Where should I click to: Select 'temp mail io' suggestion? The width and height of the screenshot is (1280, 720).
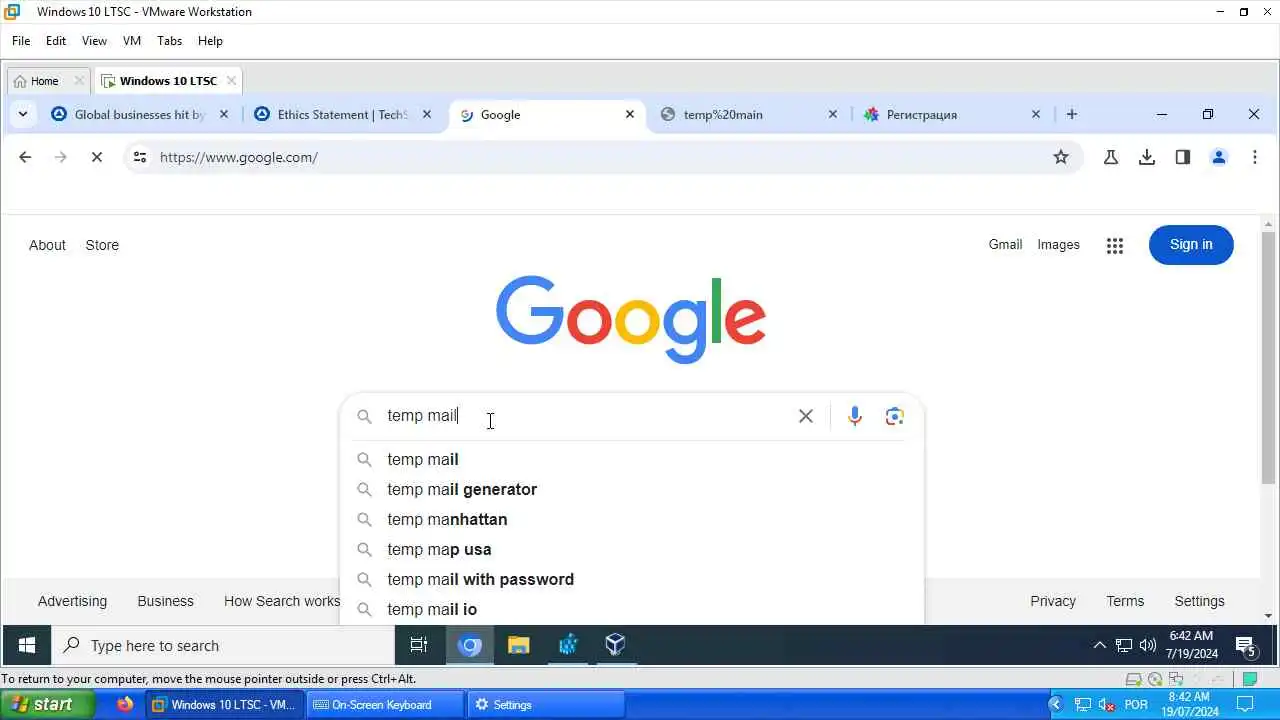632,609
